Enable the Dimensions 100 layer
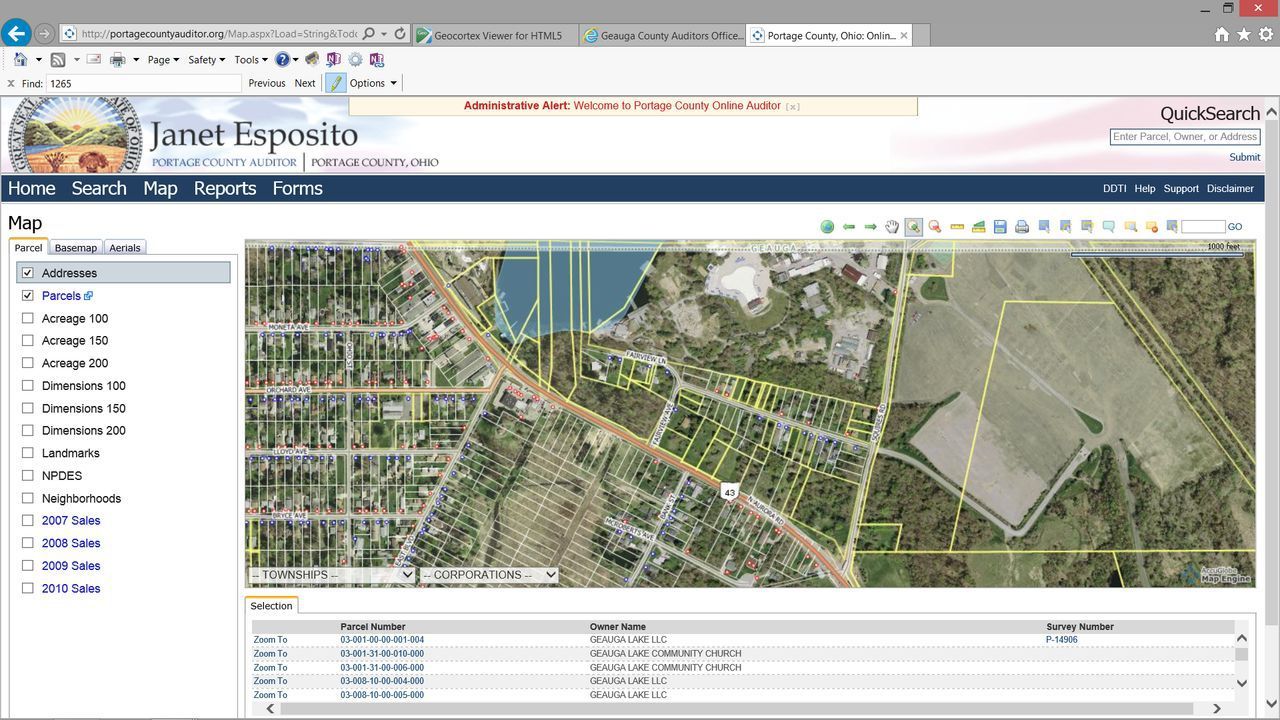 pos(28,386)
